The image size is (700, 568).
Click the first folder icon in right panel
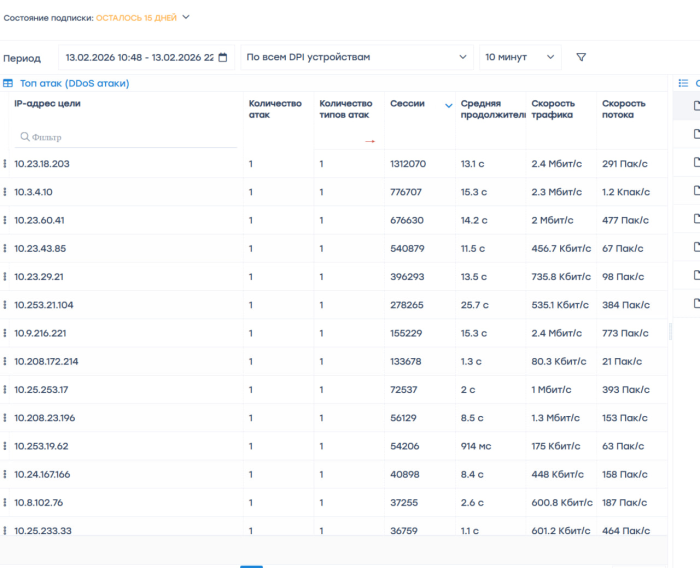click(697, 105)
